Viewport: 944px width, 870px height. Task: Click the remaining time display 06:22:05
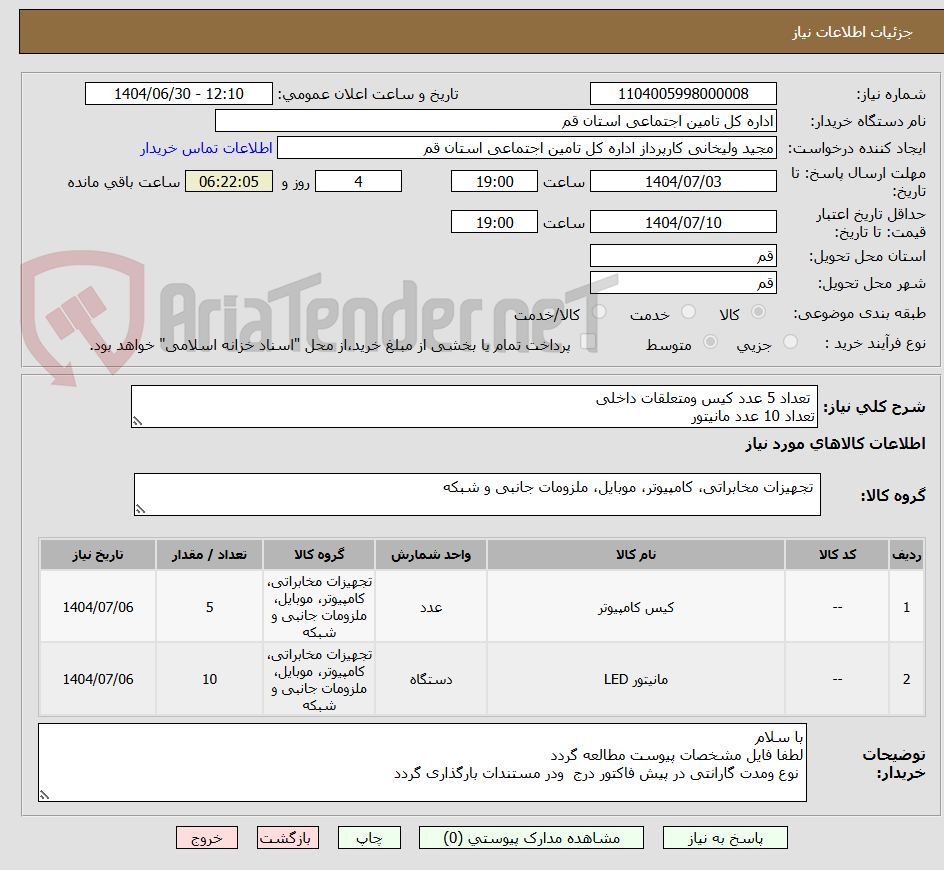coord(229,181)
